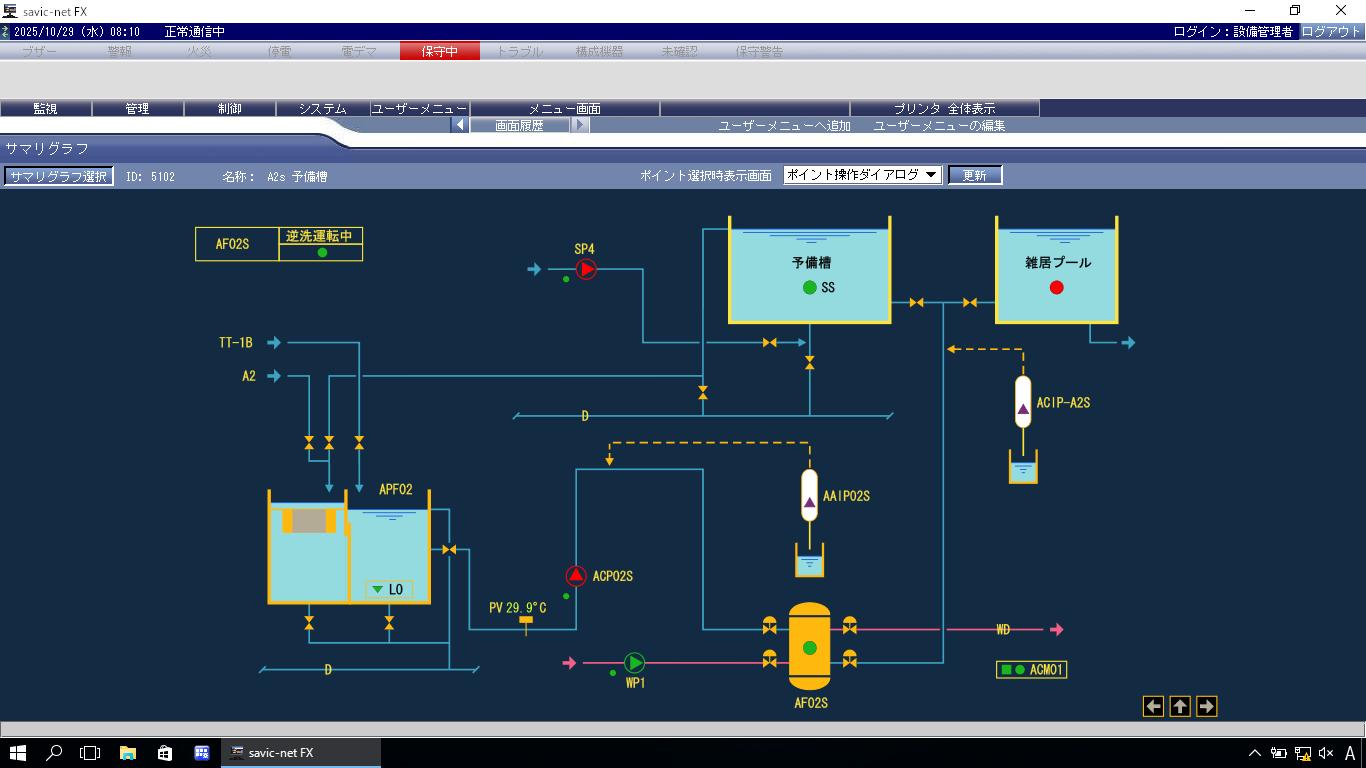This screenshot has width=1366, height=768.
Task: Click the サマリグラフ選択 button
Action: click(x=58, y=176)
